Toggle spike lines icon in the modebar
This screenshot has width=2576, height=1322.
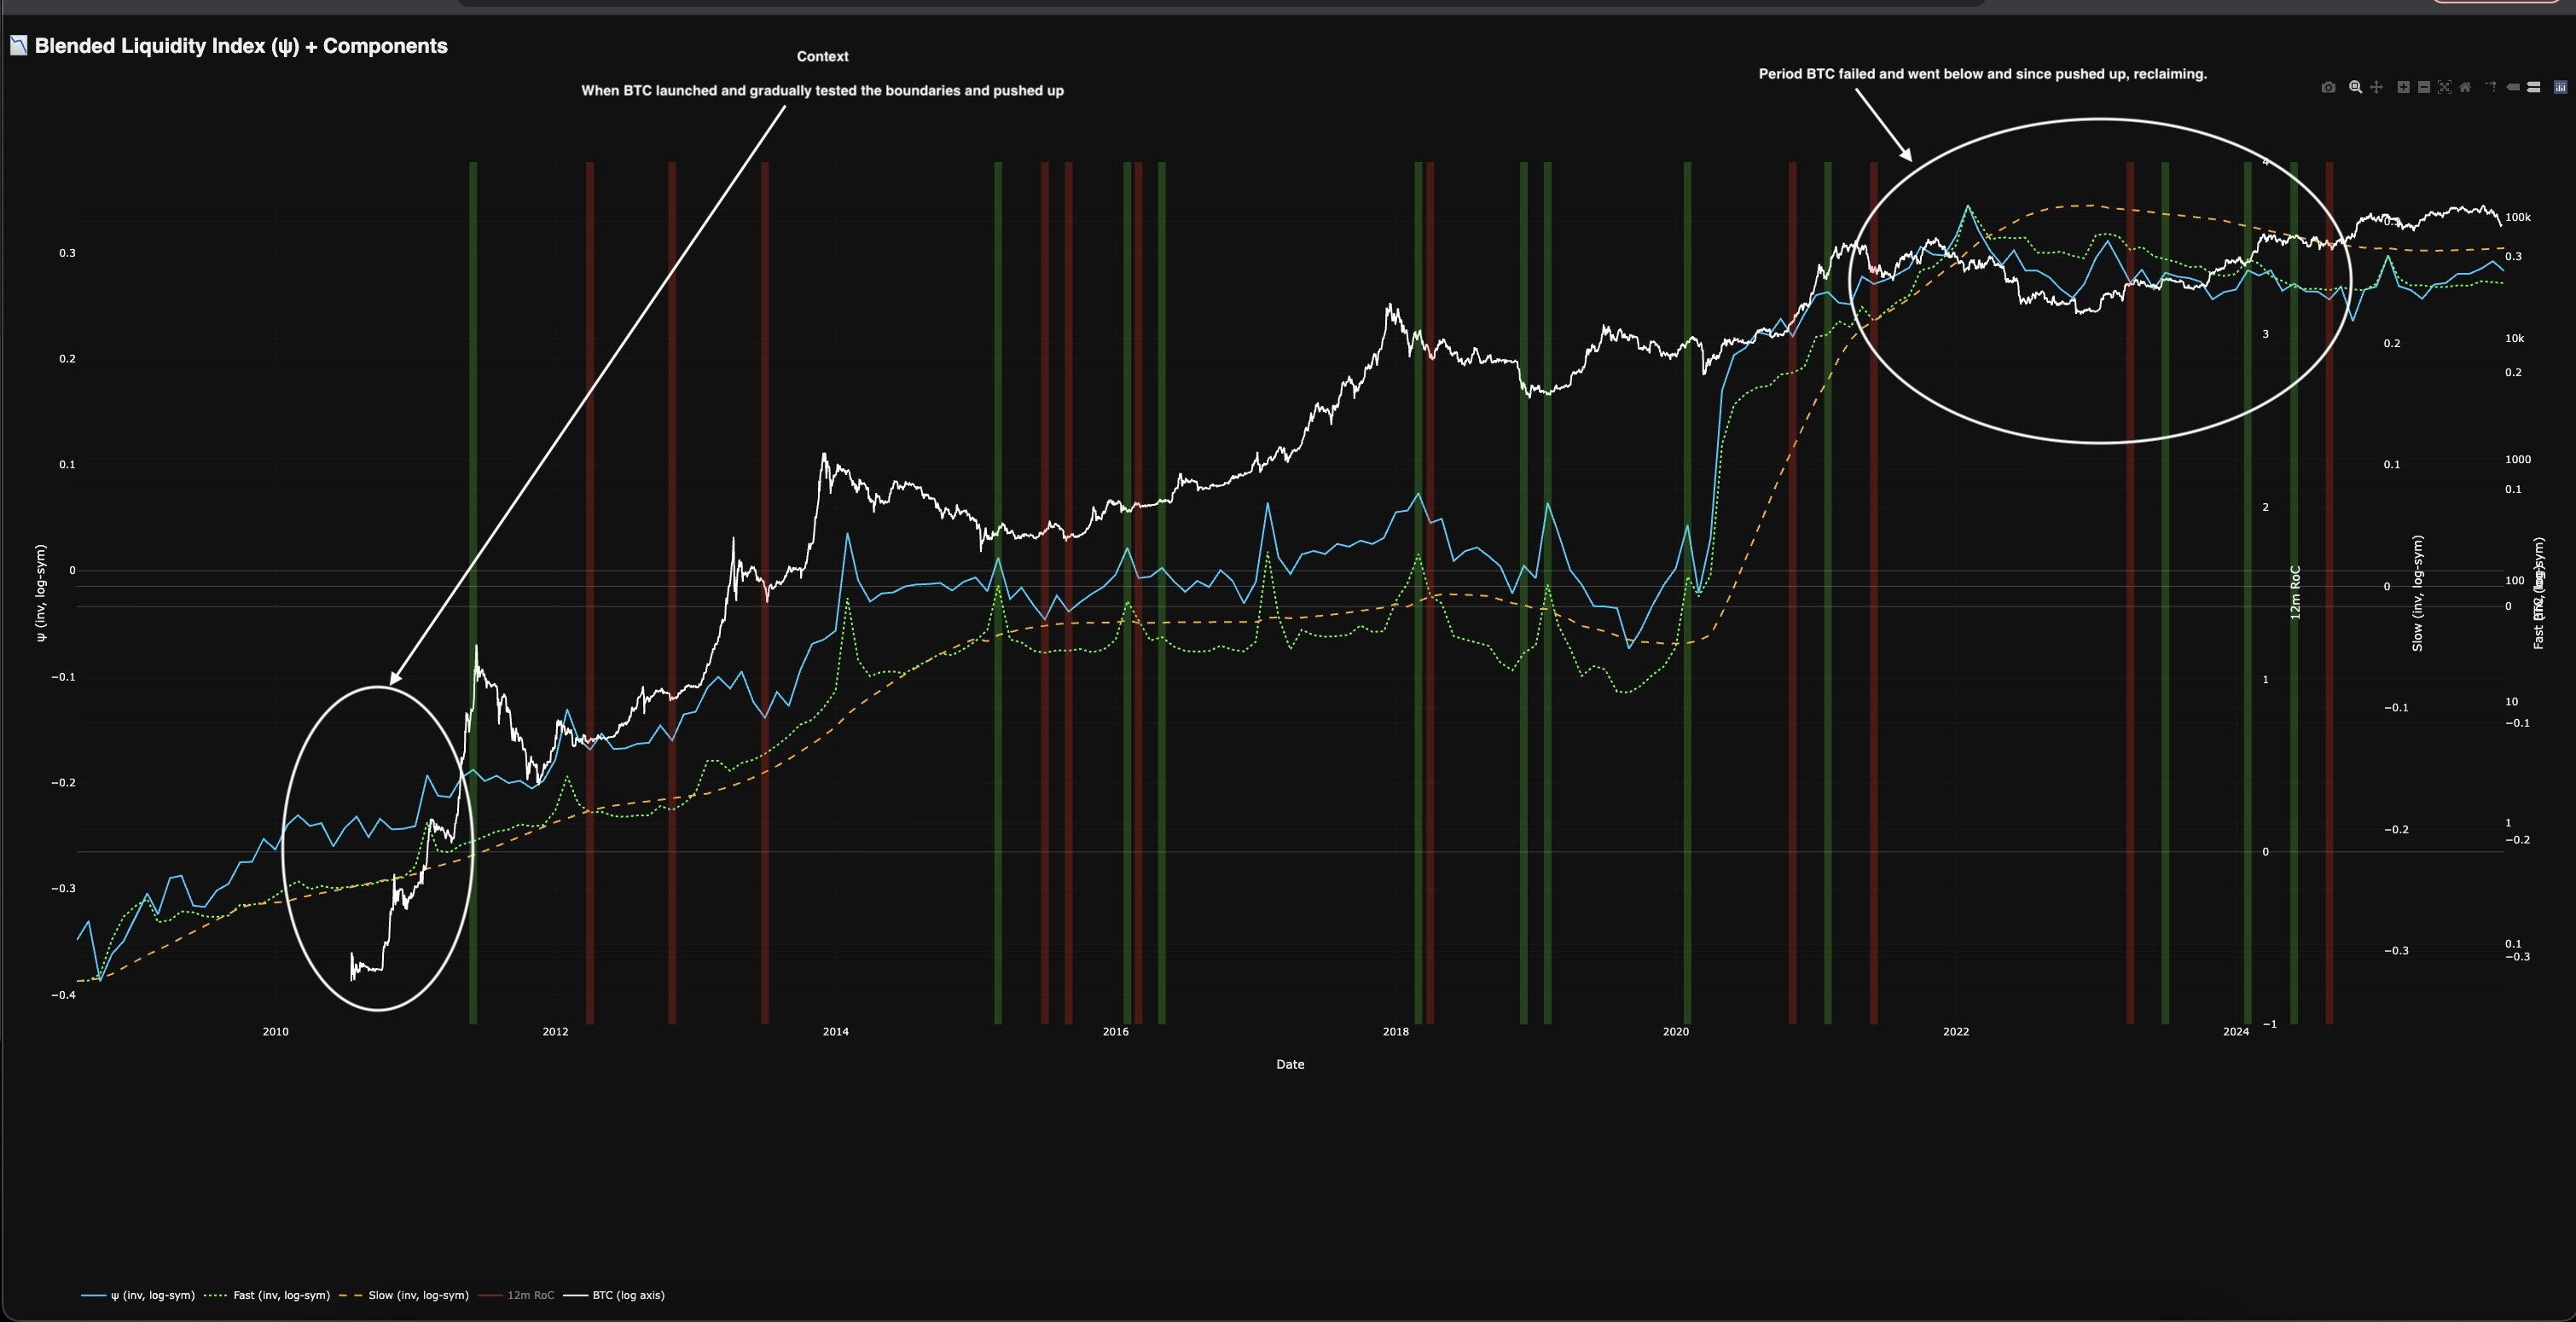coord(2491,88)
